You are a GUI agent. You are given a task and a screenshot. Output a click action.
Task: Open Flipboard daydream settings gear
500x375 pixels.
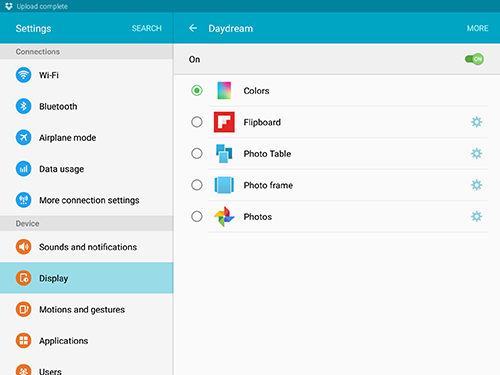tap(476, 122)
